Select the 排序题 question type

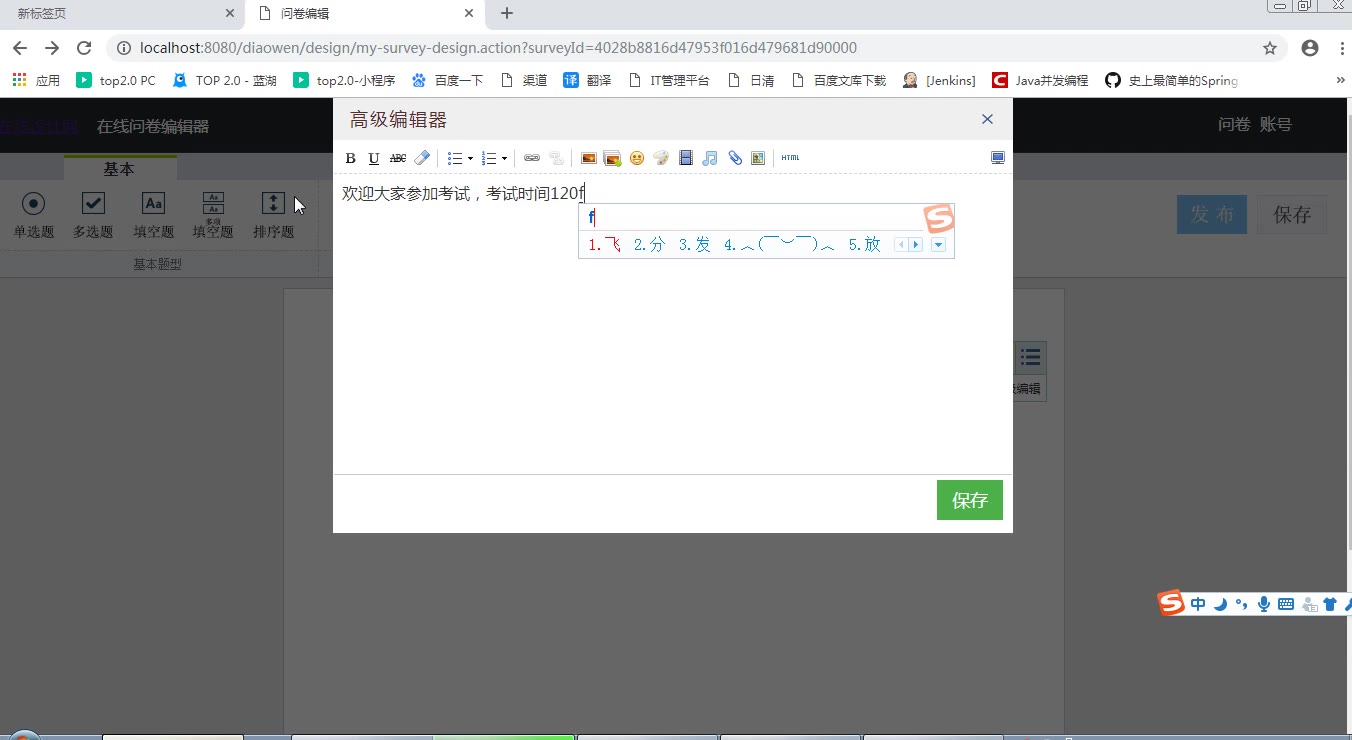click(x=273, y=214)
